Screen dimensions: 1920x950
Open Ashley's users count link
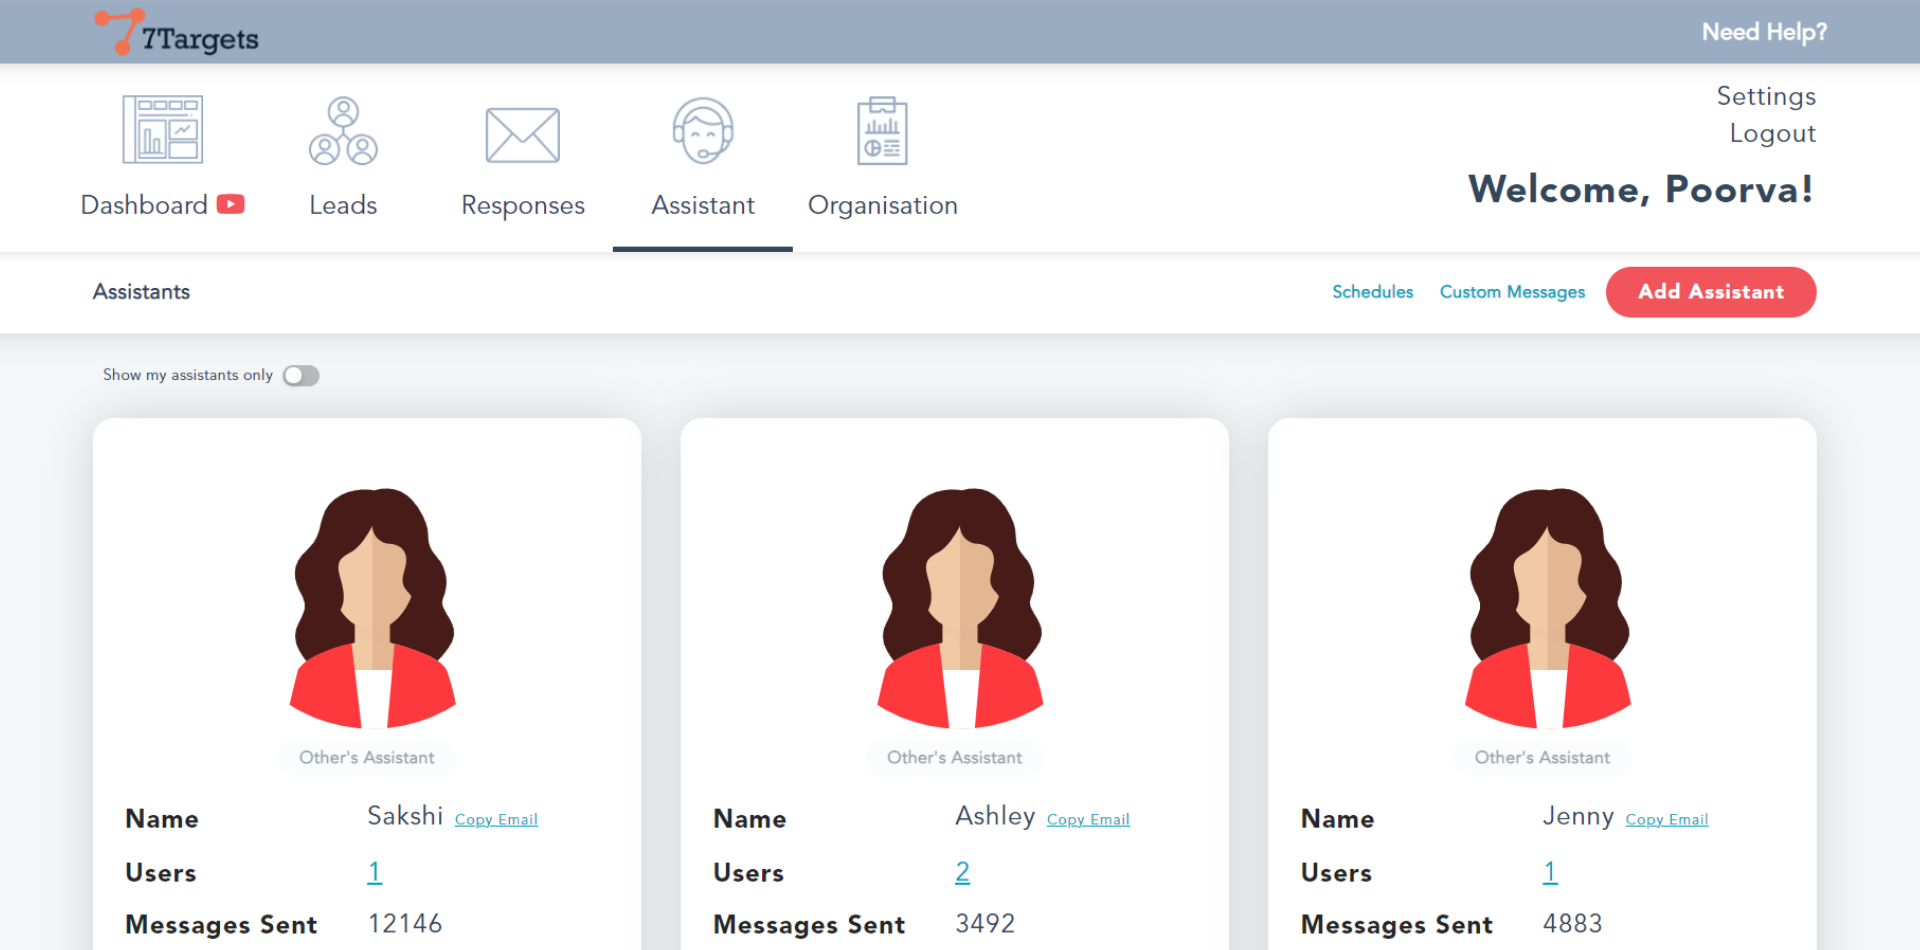[x=962, y=872]
